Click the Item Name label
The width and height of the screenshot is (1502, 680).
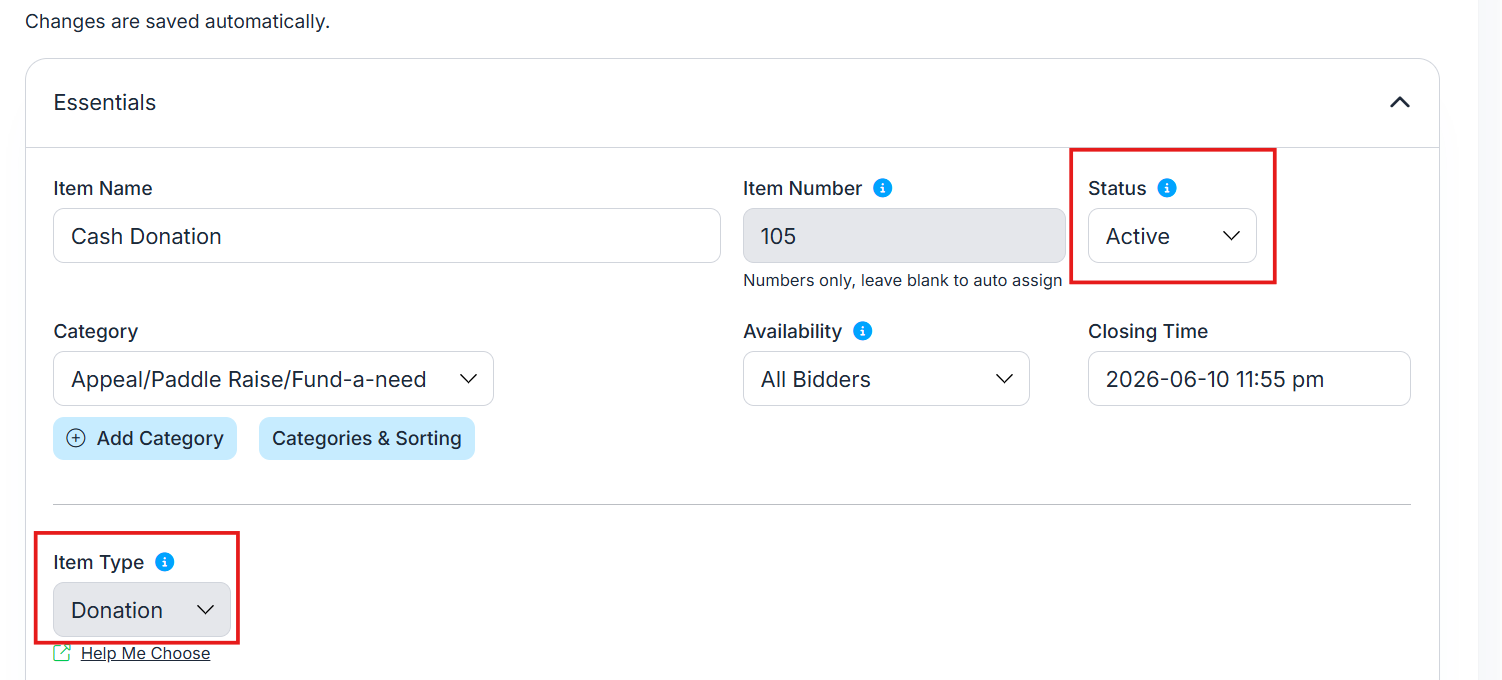[x=103, y=188]
